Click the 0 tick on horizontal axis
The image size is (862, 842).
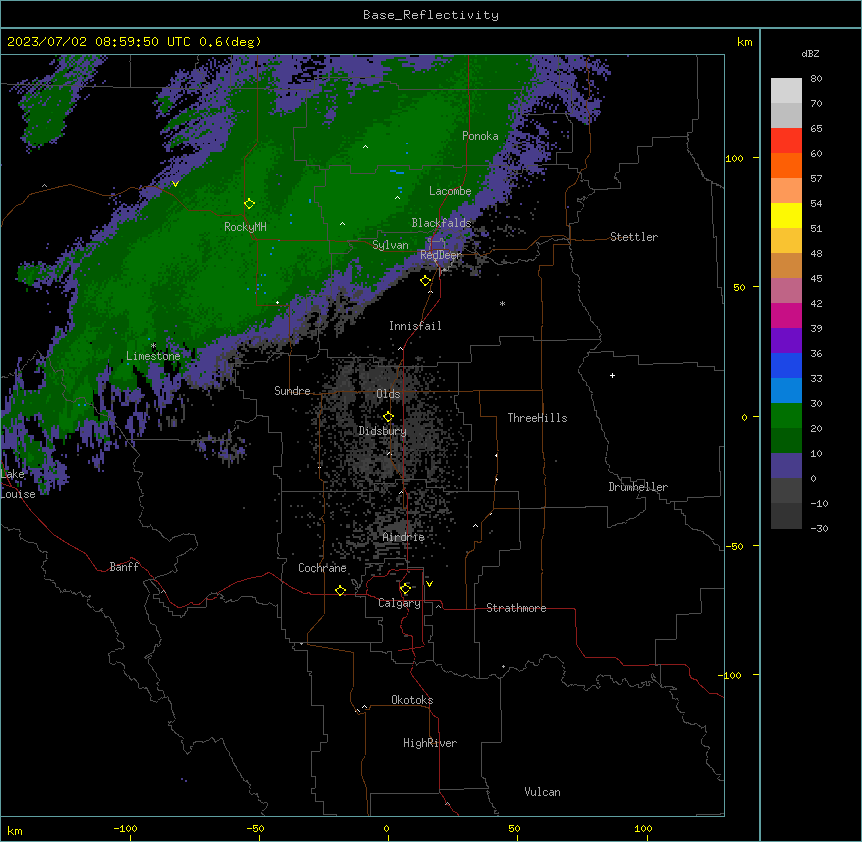tap(386, 828)
